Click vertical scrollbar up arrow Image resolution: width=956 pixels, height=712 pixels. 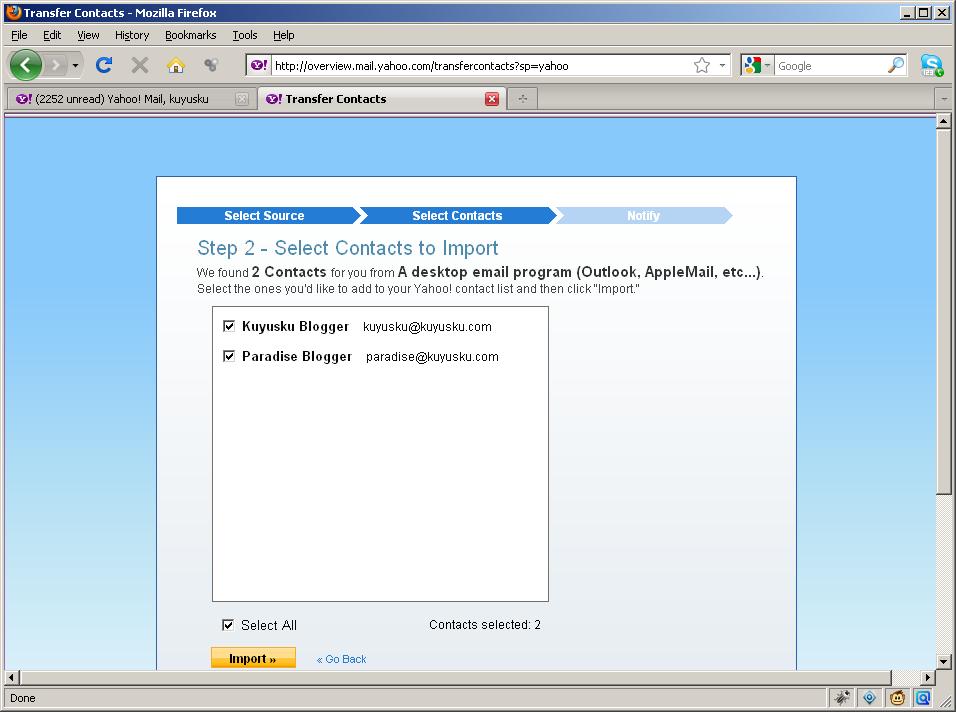click(x=943, y=121)
